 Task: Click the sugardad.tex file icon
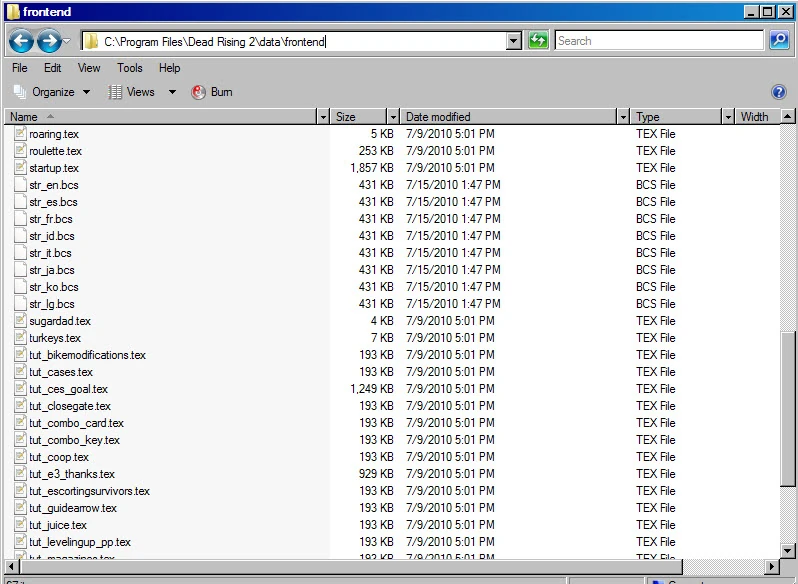[20, 321]
